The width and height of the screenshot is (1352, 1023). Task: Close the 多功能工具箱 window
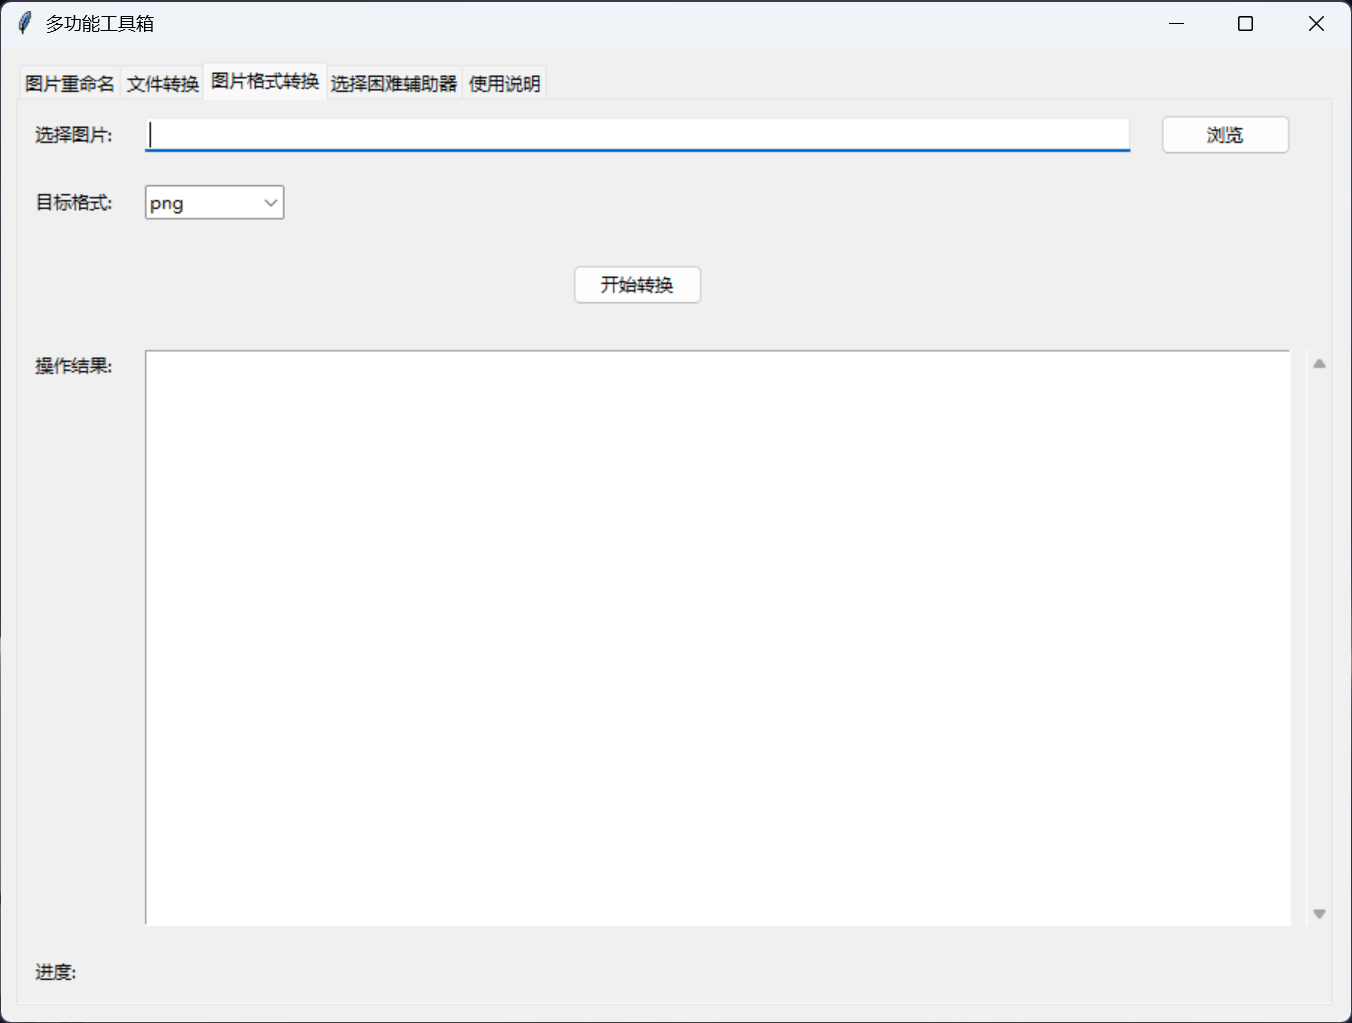click(1316, 23)
